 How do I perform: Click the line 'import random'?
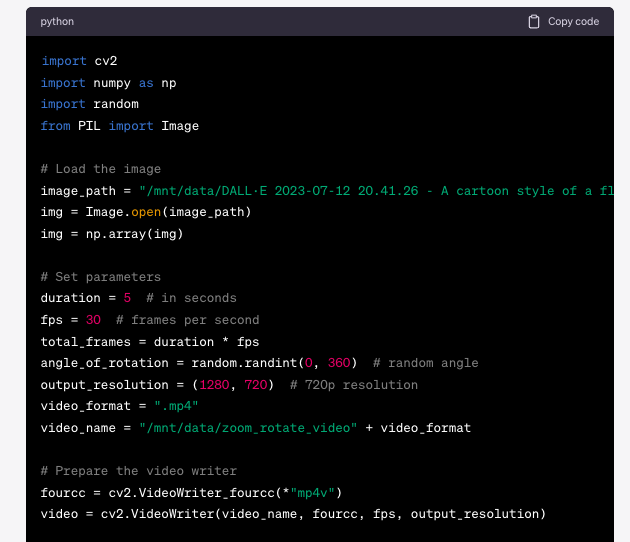(90, 104)
